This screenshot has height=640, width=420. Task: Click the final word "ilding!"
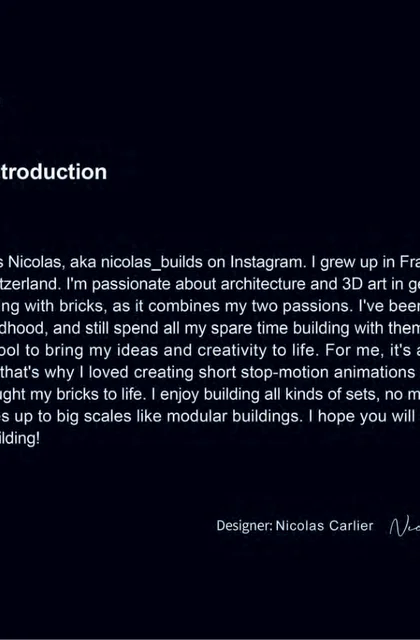[x=20, y=438]
